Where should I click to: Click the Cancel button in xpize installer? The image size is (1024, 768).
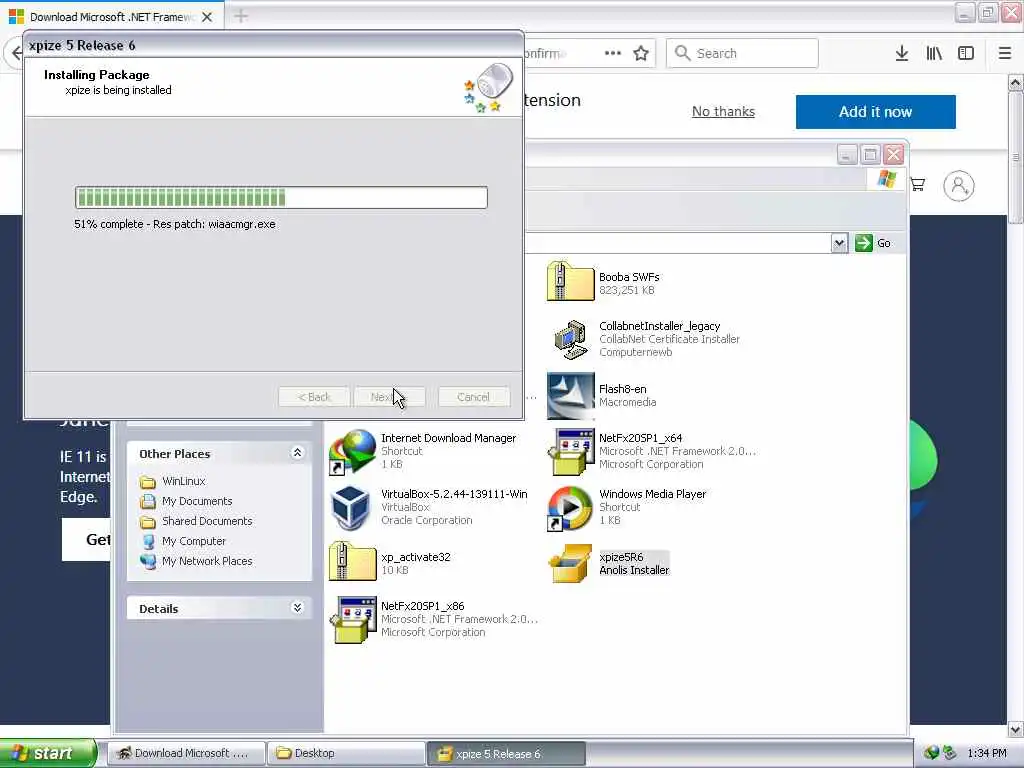[x=473, y=397]
